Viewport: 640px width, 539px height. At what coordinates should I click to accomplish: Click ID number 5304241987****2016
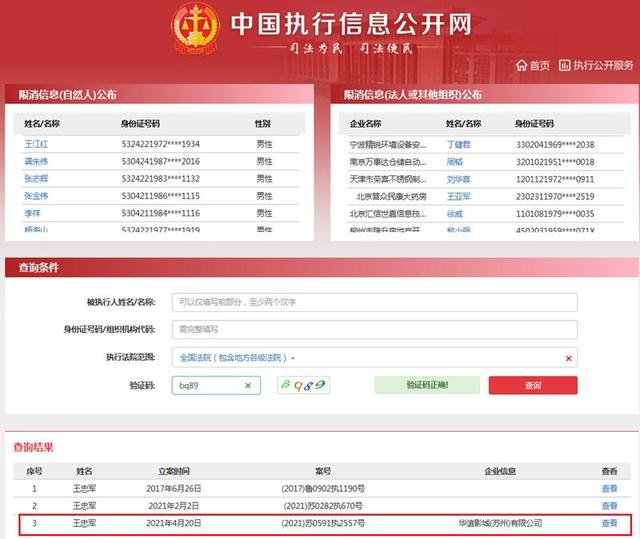[160, 162]
